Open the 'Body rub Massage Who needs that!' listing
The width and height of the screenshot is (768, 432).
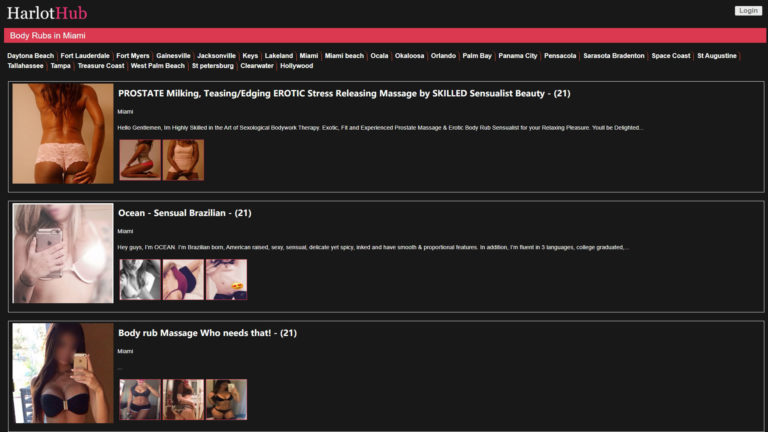pyautogui.click(x=207, y=333)
